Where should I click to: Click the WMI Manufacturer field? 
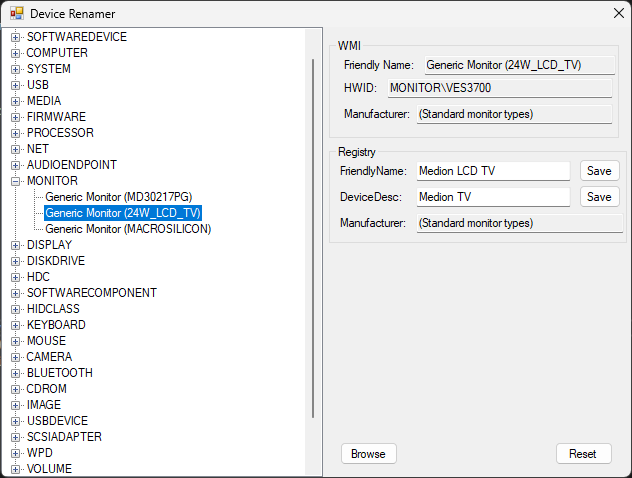coord(514,114)
